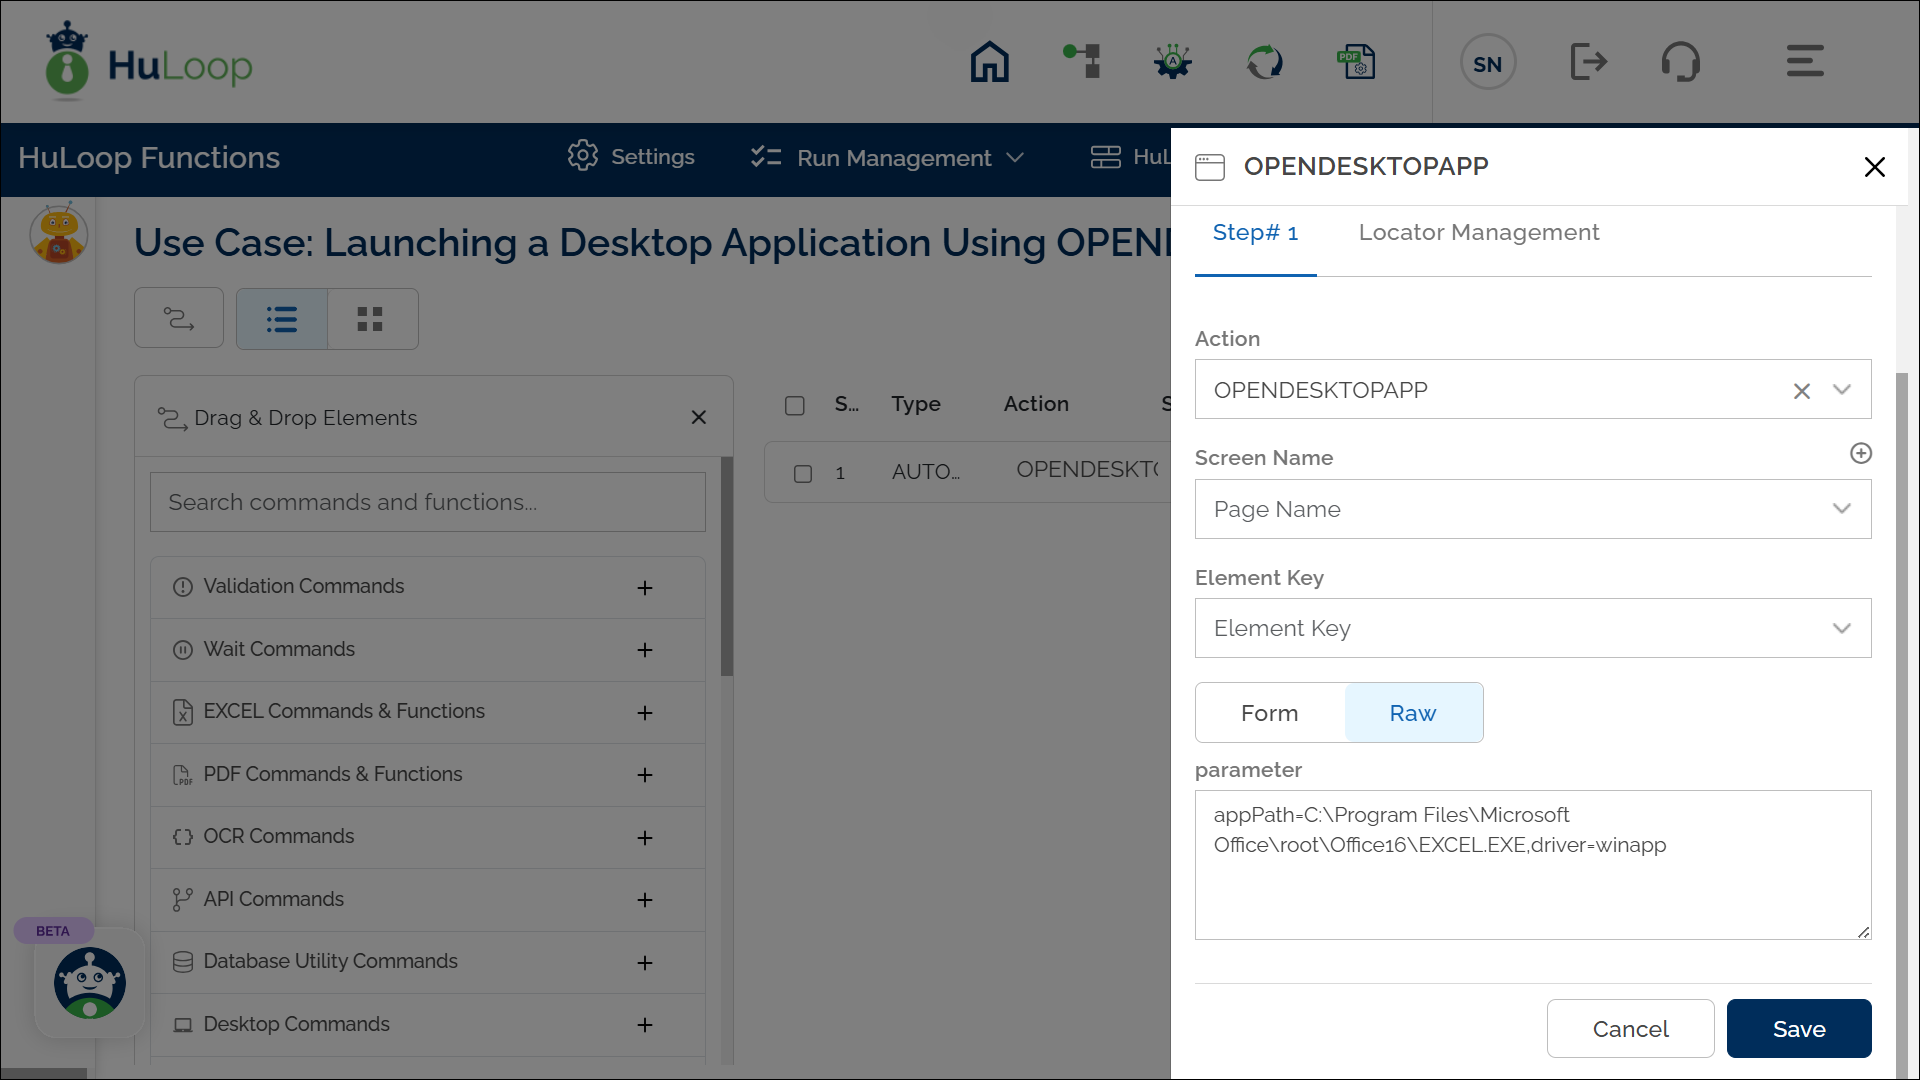
Task: Expand Validation Commands section
Action: [645, 588]
